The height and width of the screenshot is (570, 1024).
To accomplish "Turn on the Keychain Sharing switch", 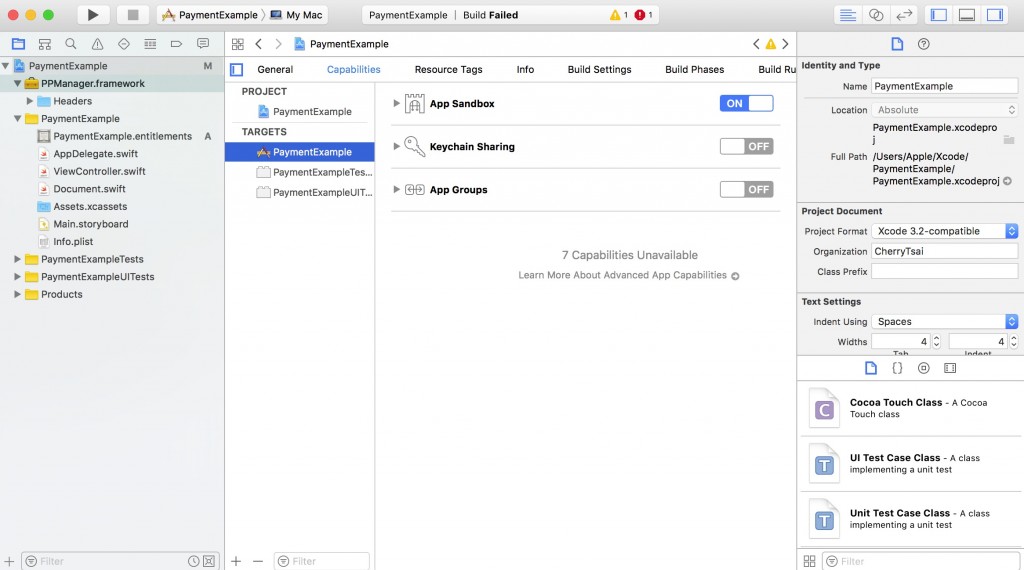I will 746,146.
